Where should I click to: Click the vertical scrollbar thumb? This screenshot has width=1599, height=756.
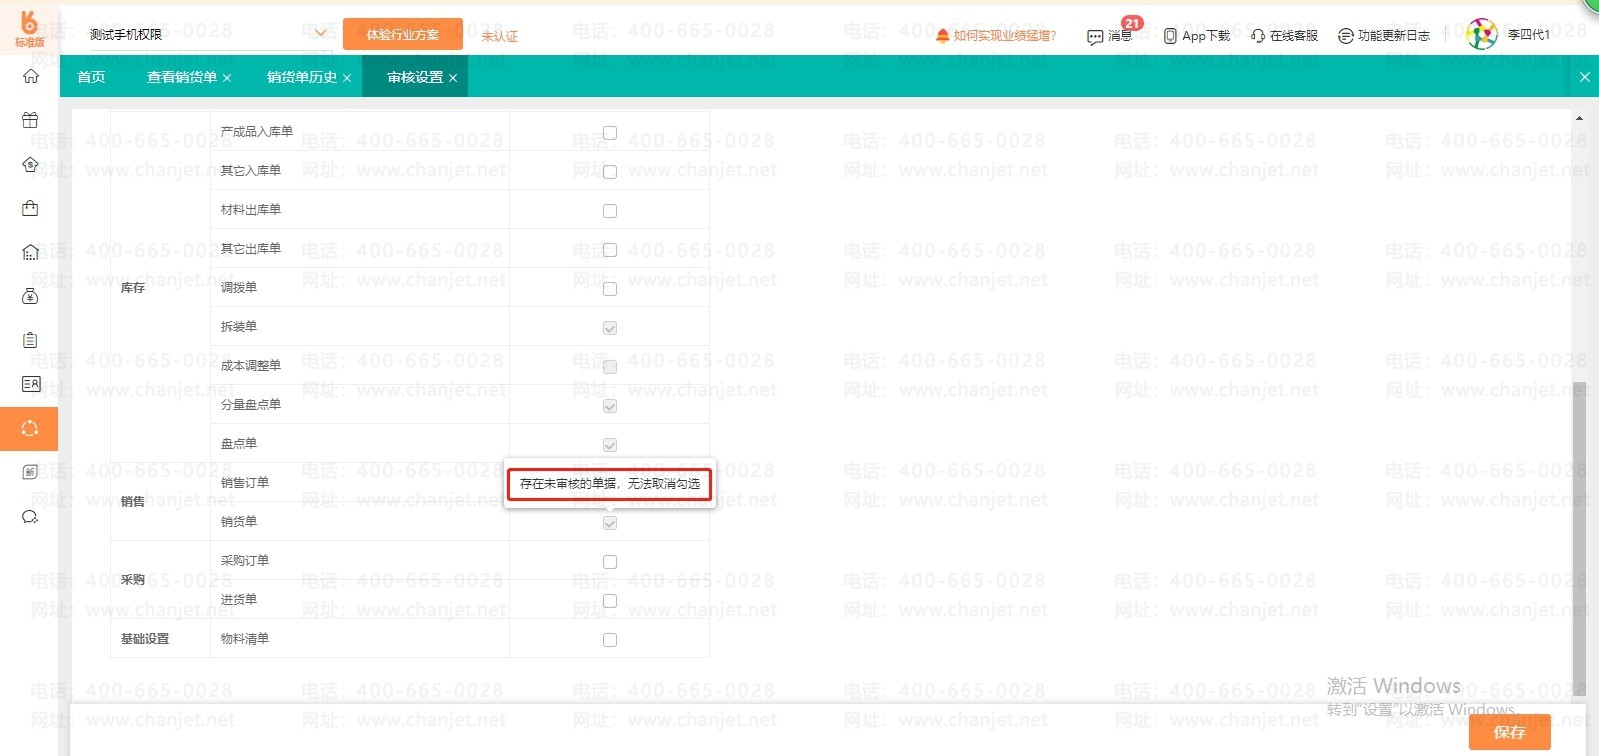click(x=1579, y=538)
